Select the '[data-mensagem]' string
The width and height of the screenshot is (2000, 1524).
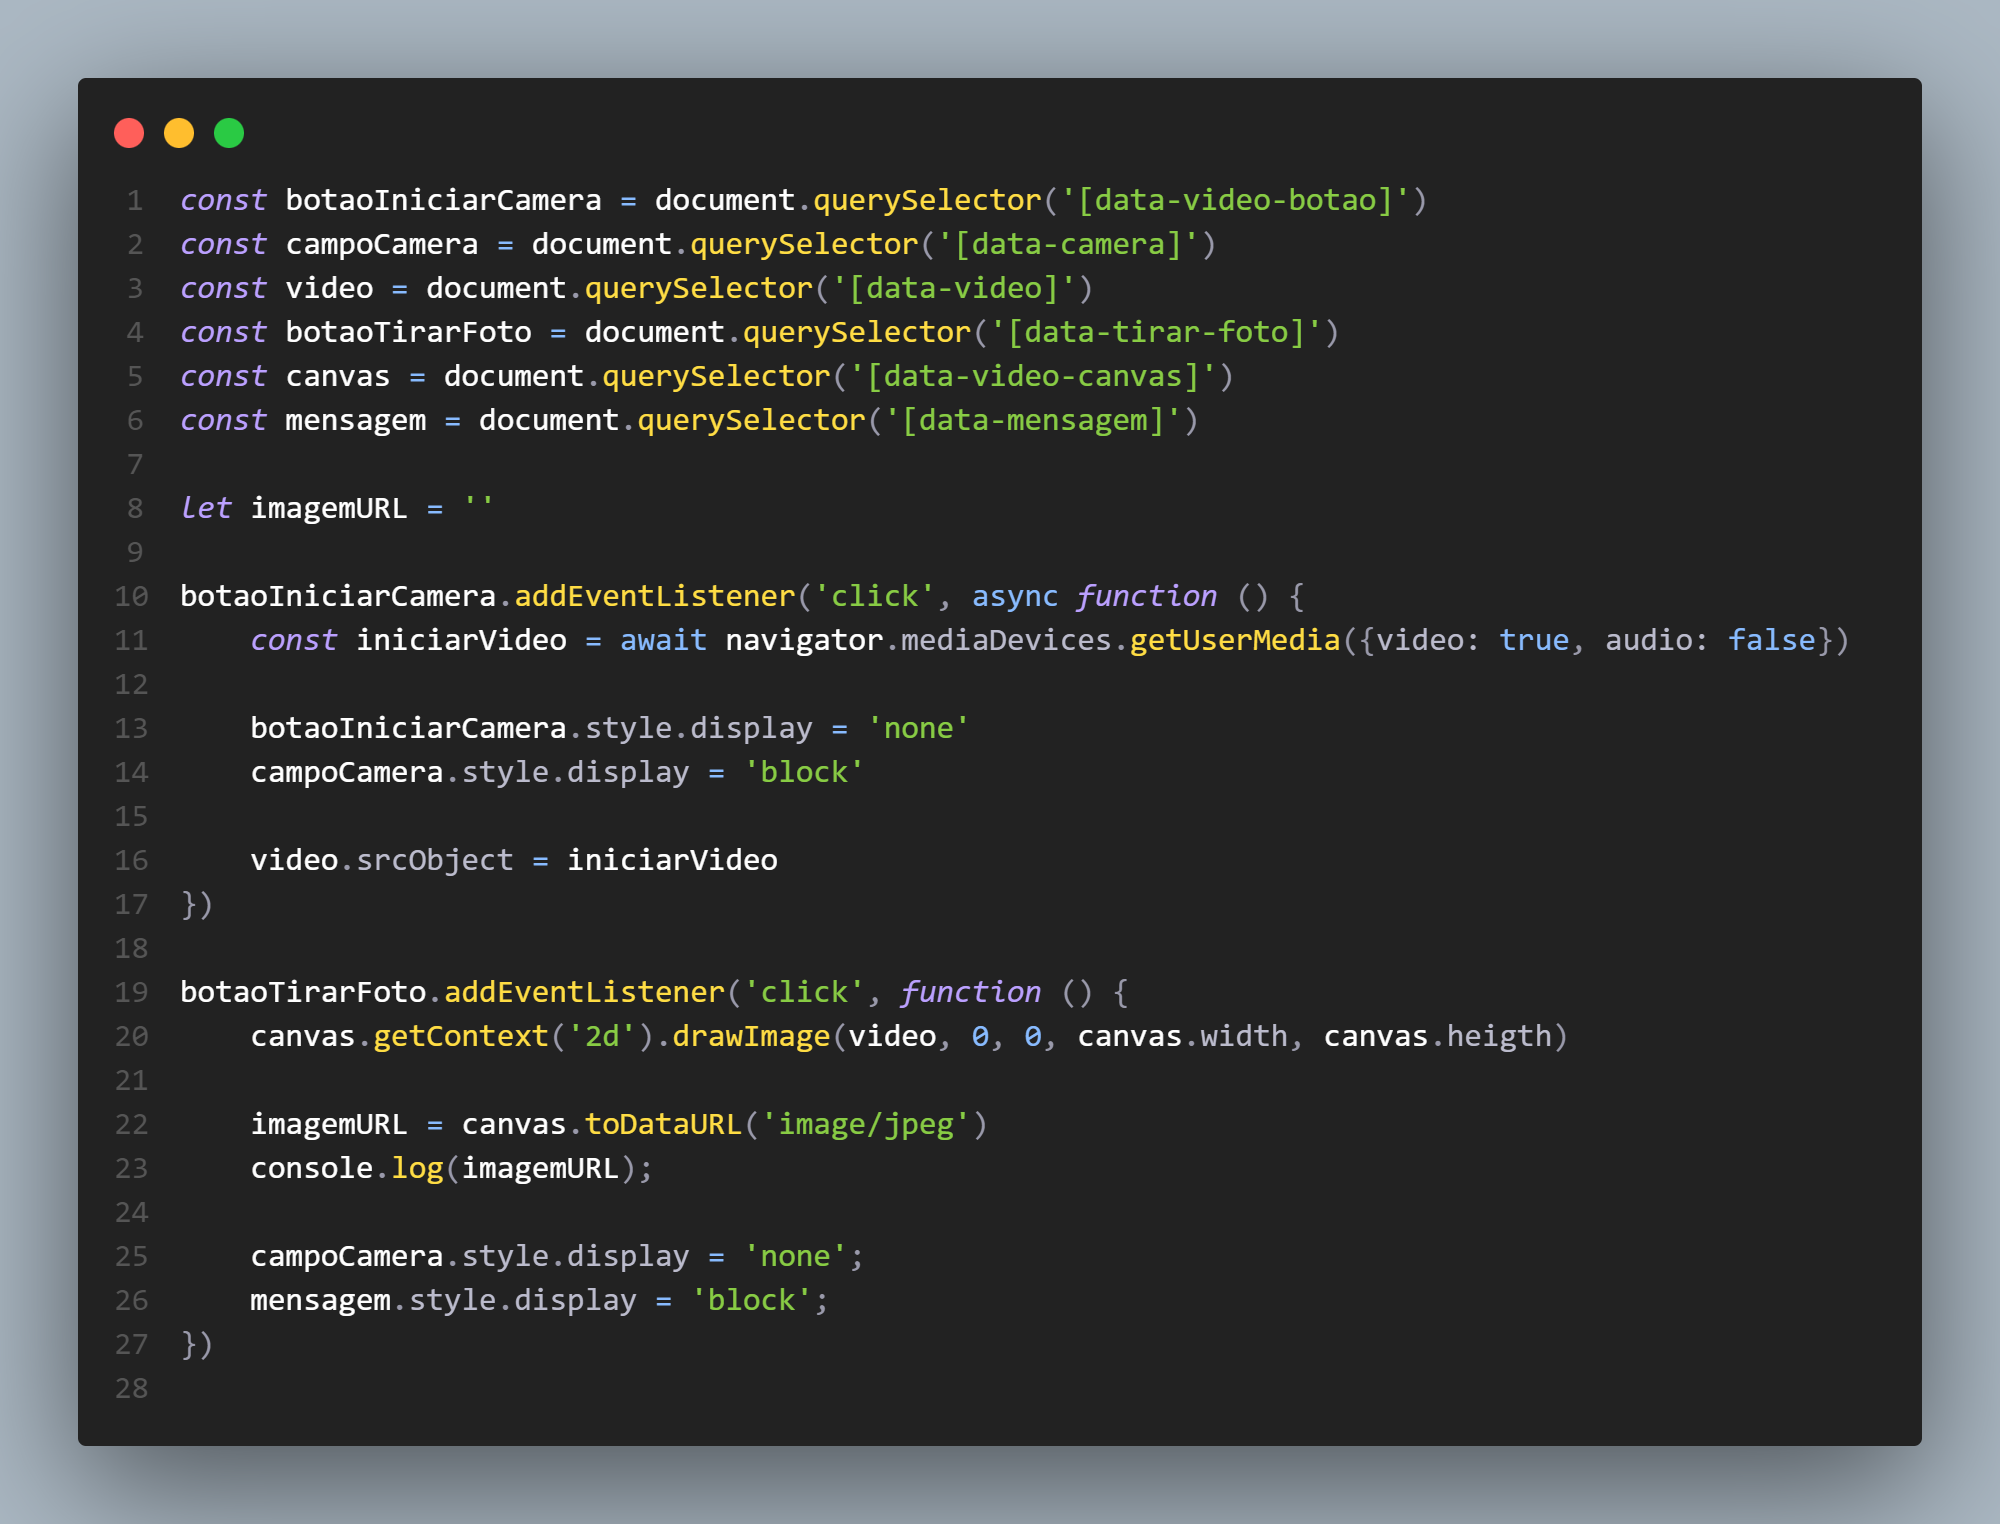(1033, 420)
